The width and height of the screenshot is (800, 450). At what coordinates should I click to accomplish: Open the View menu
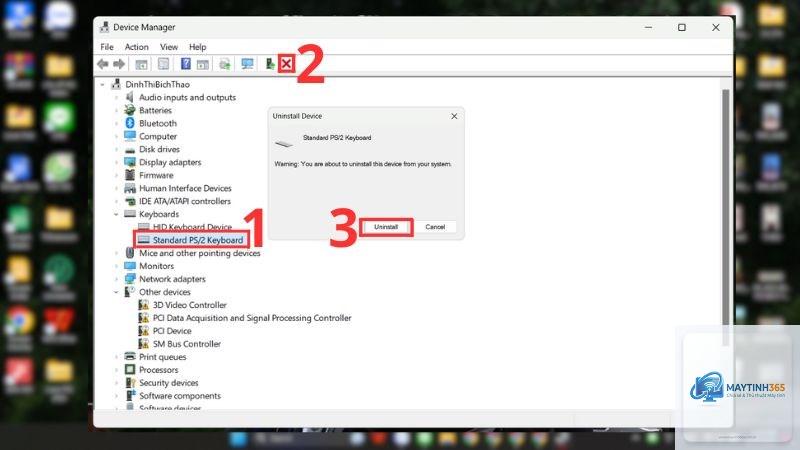(x=169, y=46)
